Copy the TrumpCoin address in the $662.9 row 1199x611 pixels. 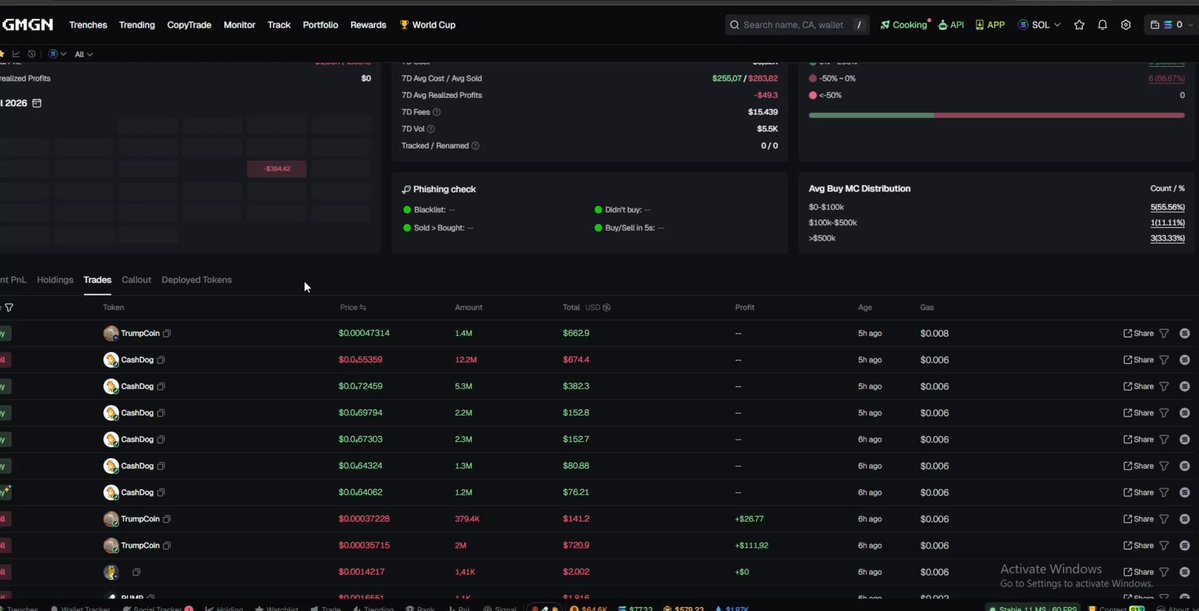pos(167,333)
